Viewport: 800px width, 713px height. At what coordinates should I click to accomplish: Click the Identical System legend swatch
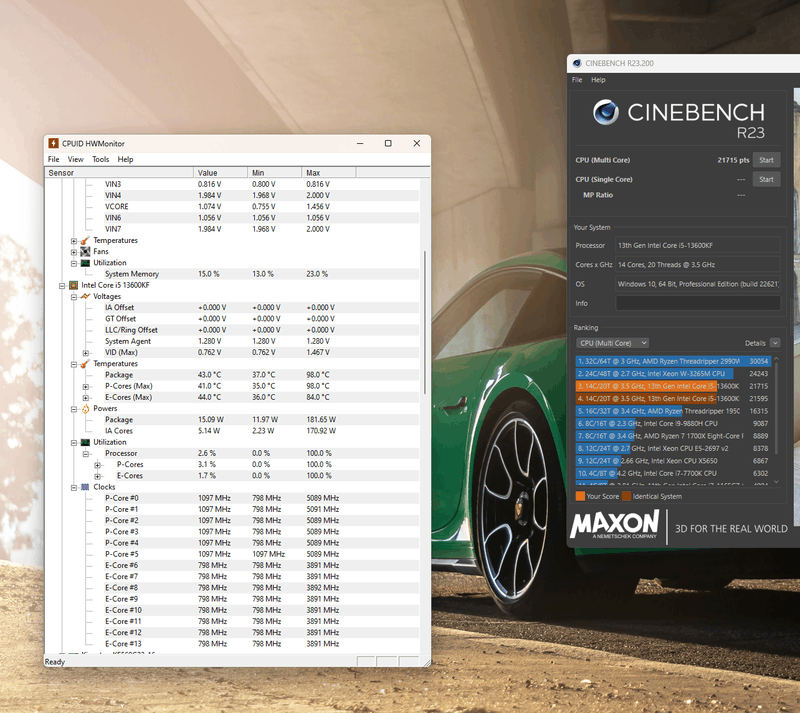point(626,496)
